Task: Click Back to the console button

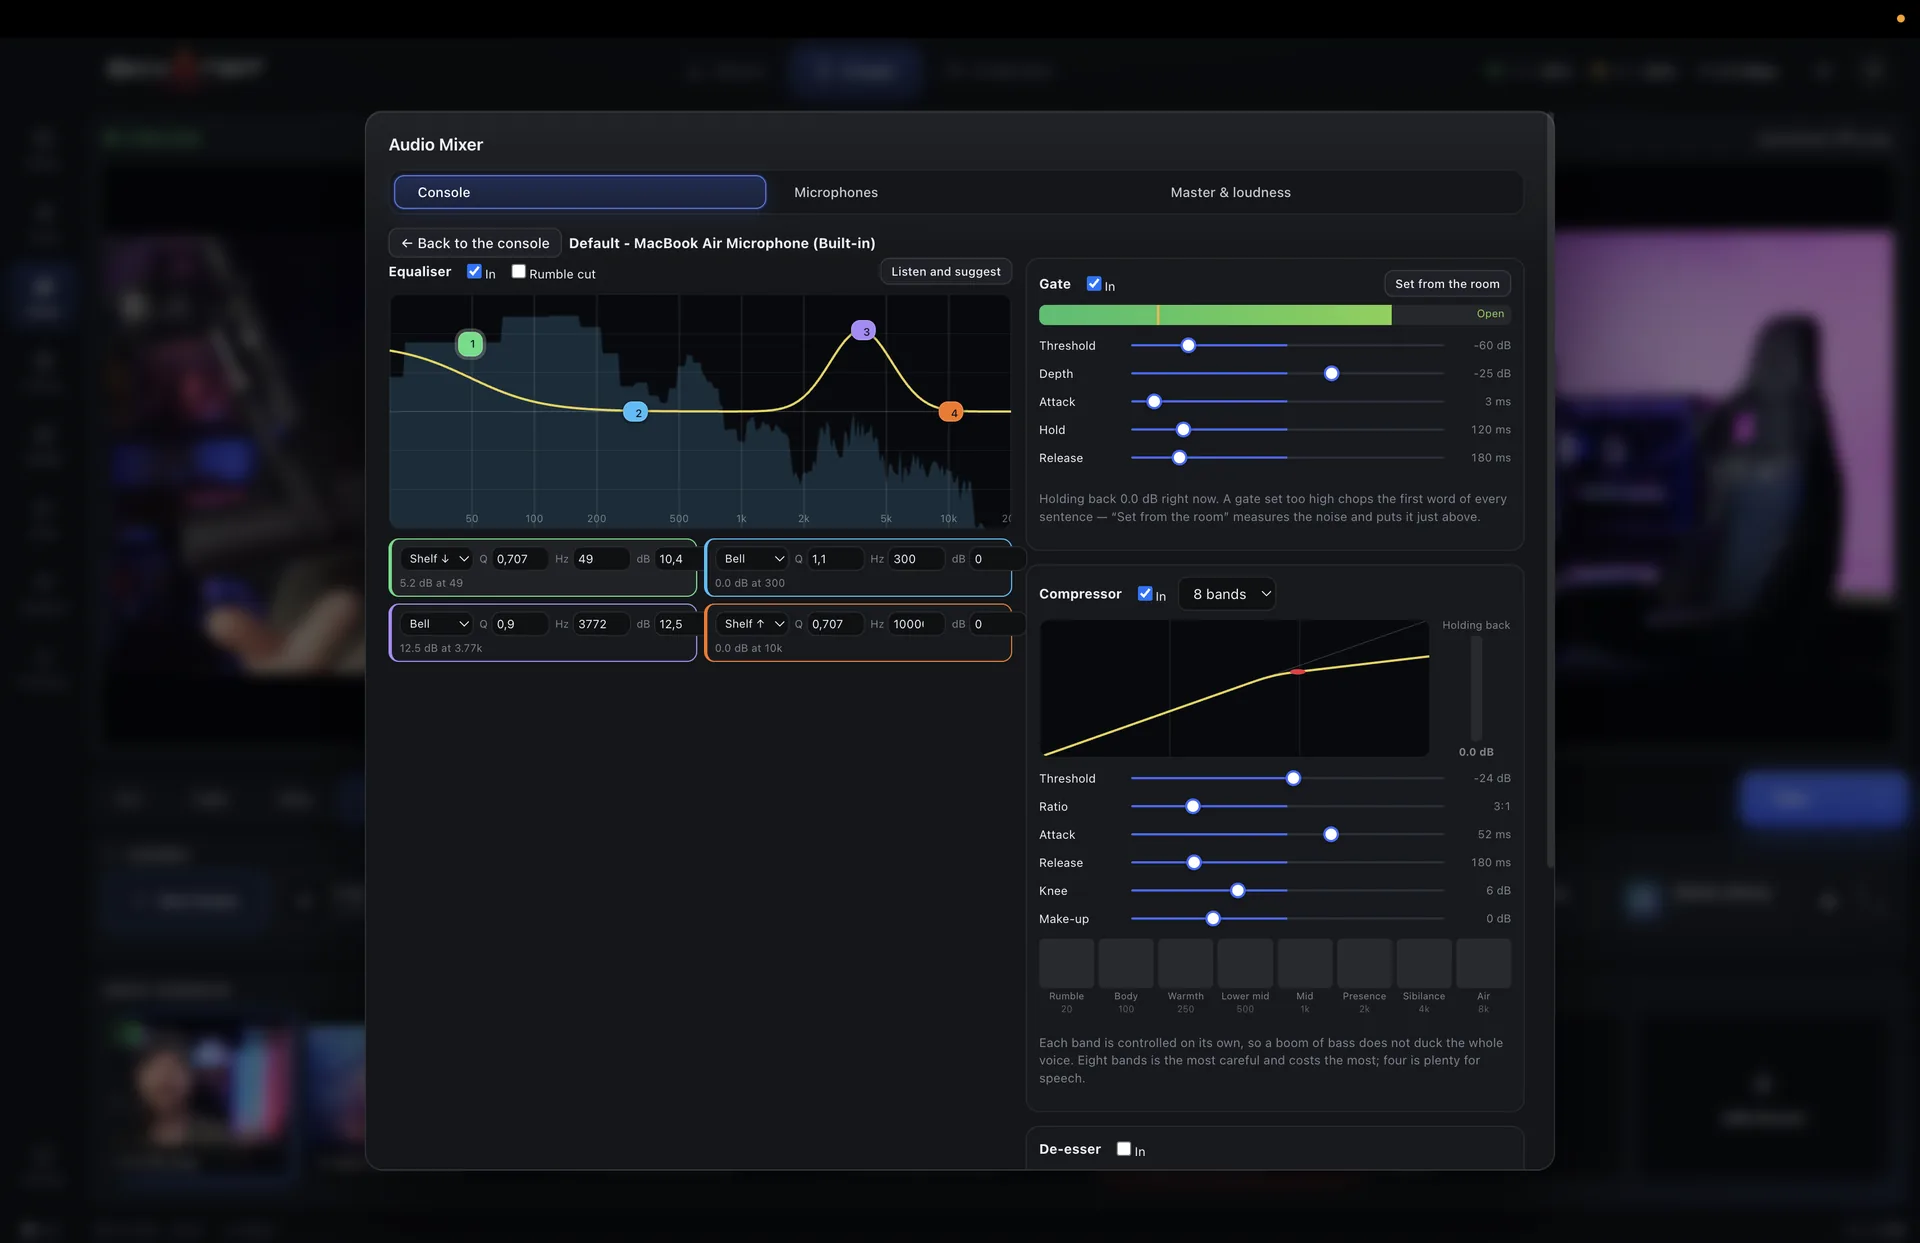Action: point(475,243)
